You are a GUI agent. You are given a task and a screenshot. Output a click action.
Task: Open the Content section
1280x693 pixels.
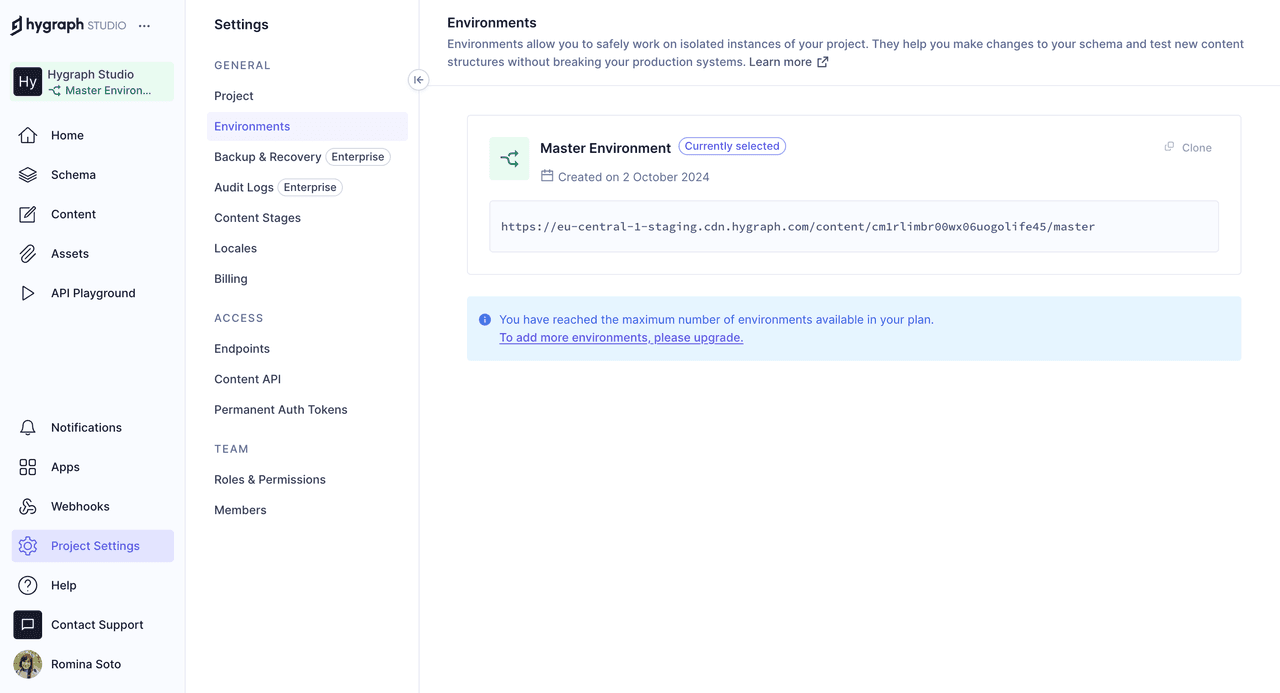[x=73, y=214]
